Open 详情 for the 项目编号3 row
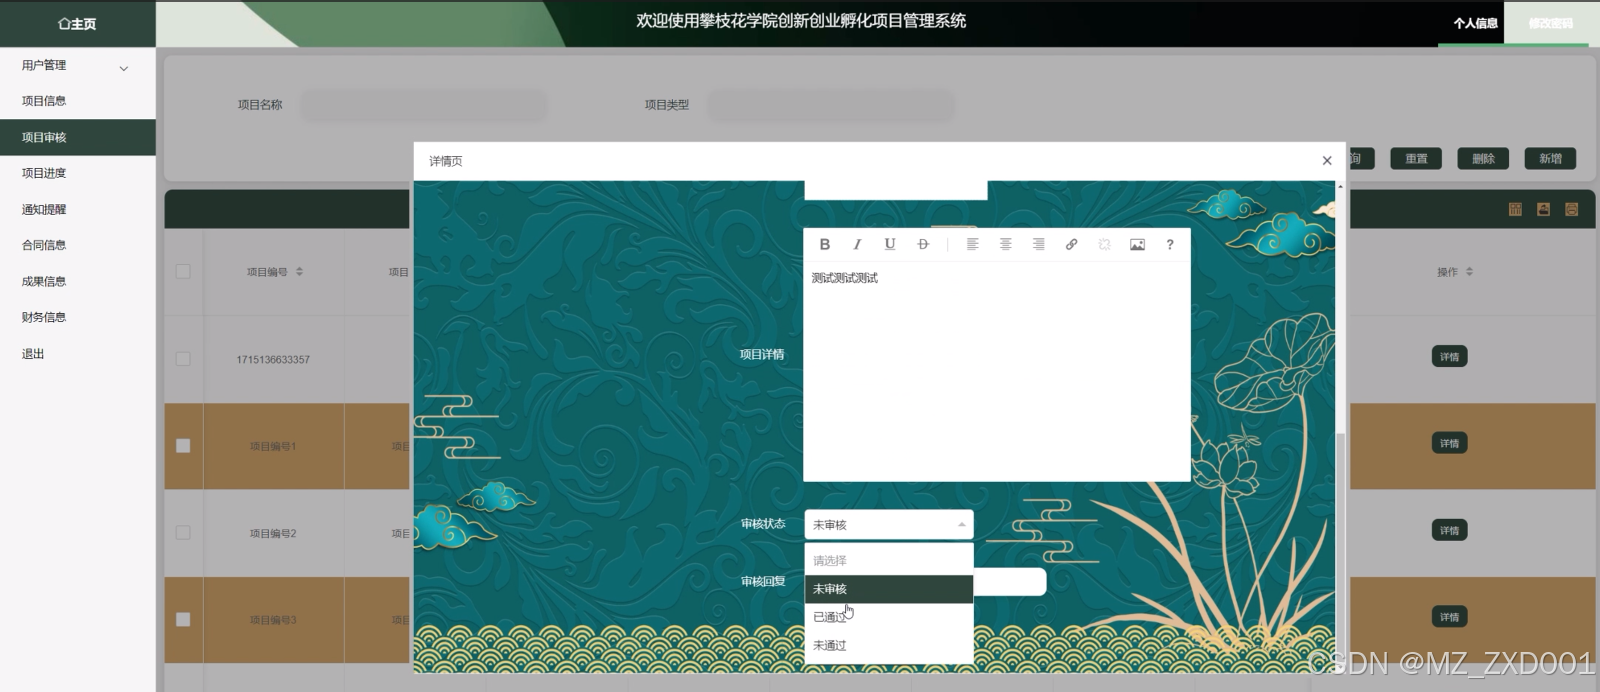Screen dimensions: 1600x692 [1449, 617]
